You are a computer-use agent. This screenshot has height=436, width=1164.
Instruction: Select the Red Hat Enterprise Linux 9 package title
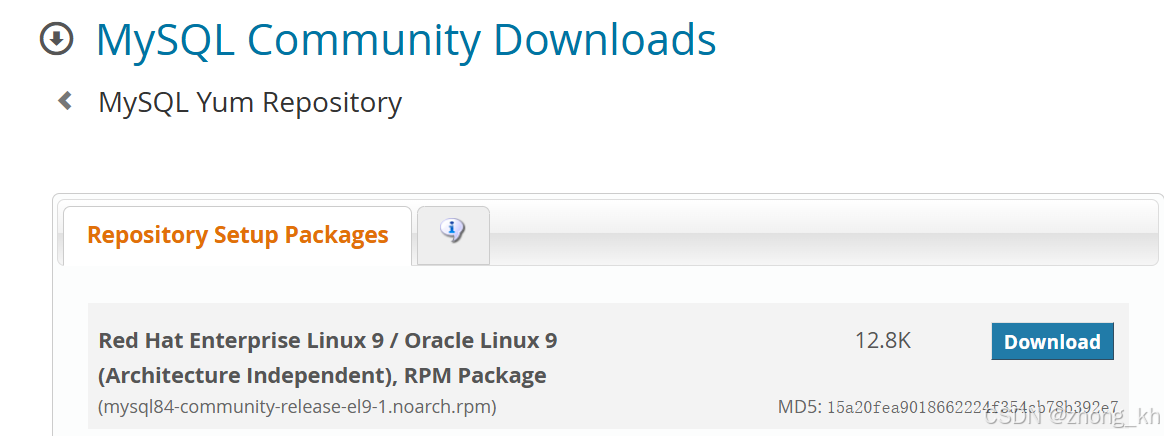point(327,341)
